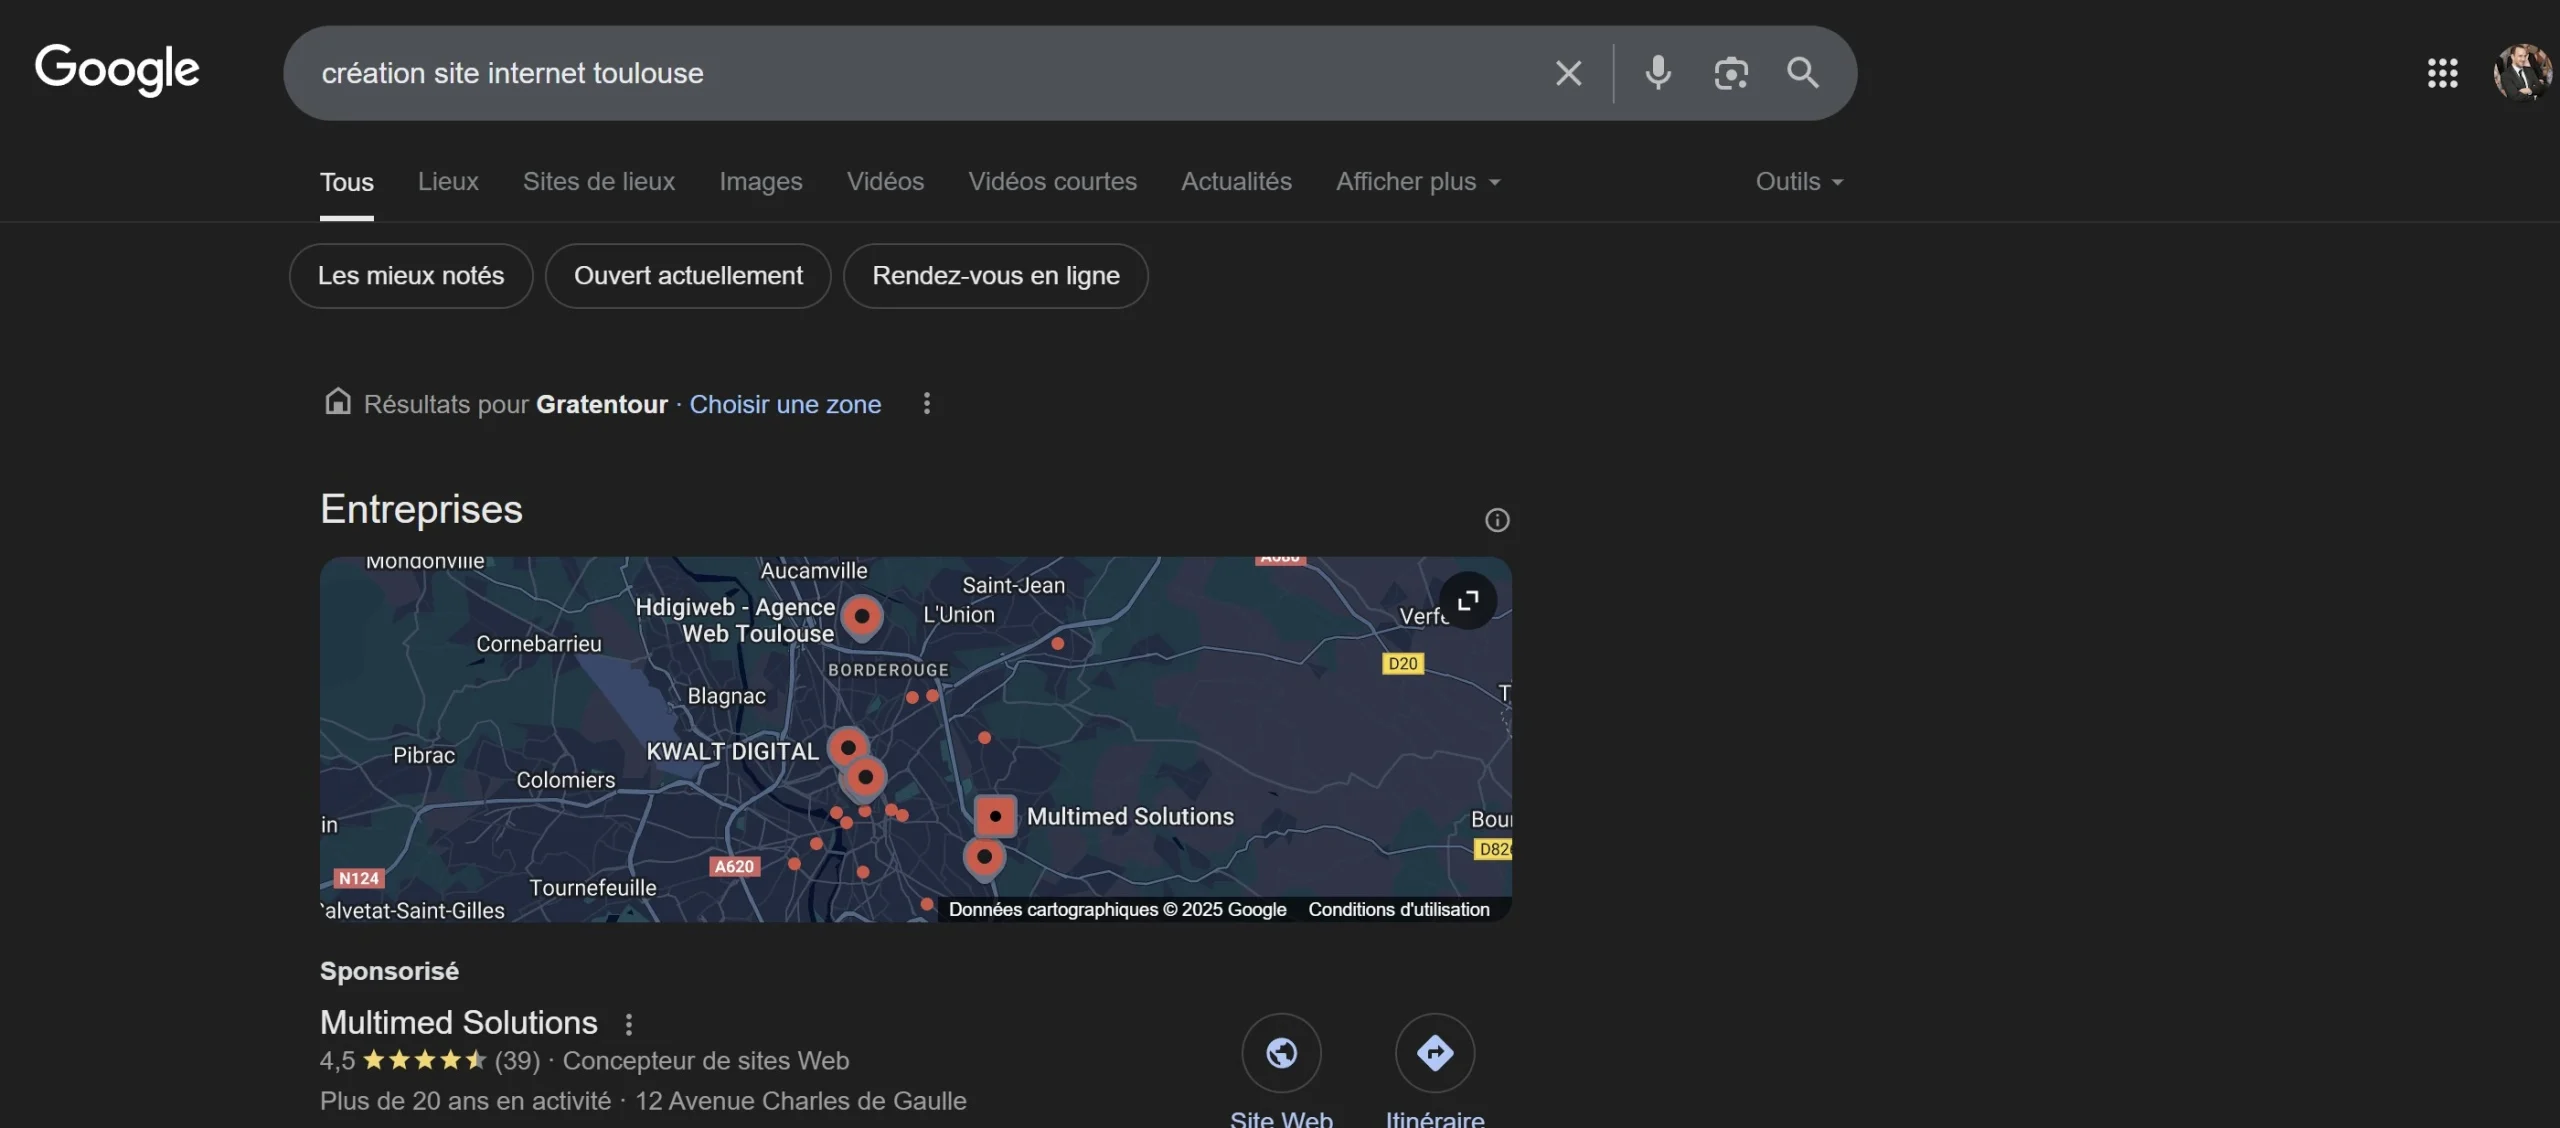This screenshot has height=1128, width=2560.
Task: Select the Hdigiweb Agence Web Toulouse map pin
Action: click(x=862, y=617)
